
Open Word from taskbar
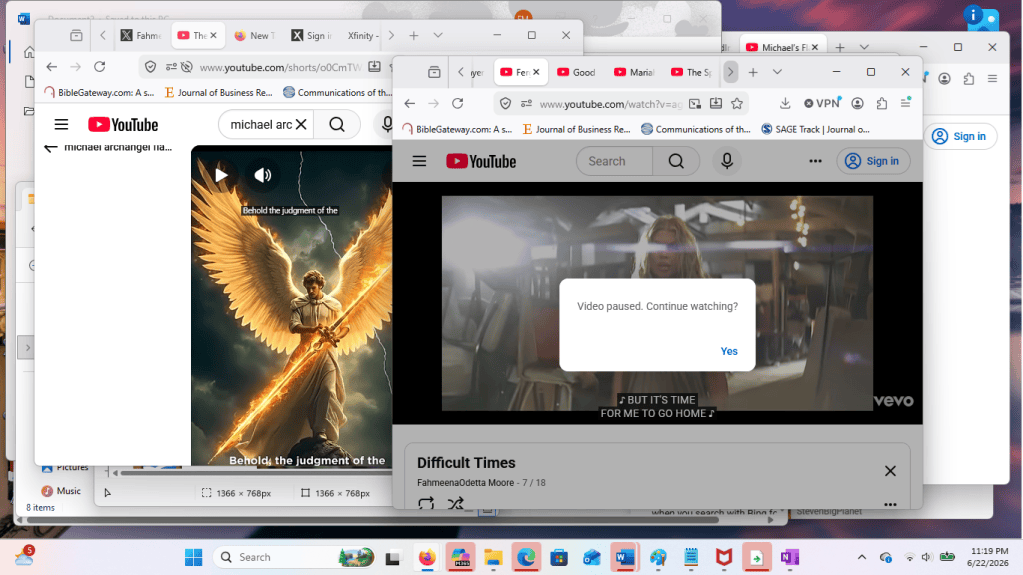[624, 557]
